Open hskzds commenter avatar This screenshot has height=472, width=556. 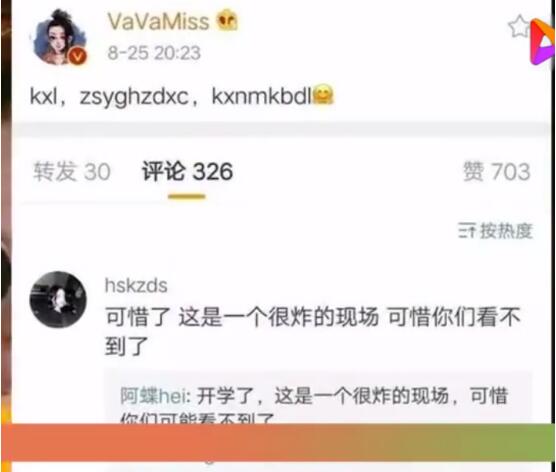pos(58,299)
